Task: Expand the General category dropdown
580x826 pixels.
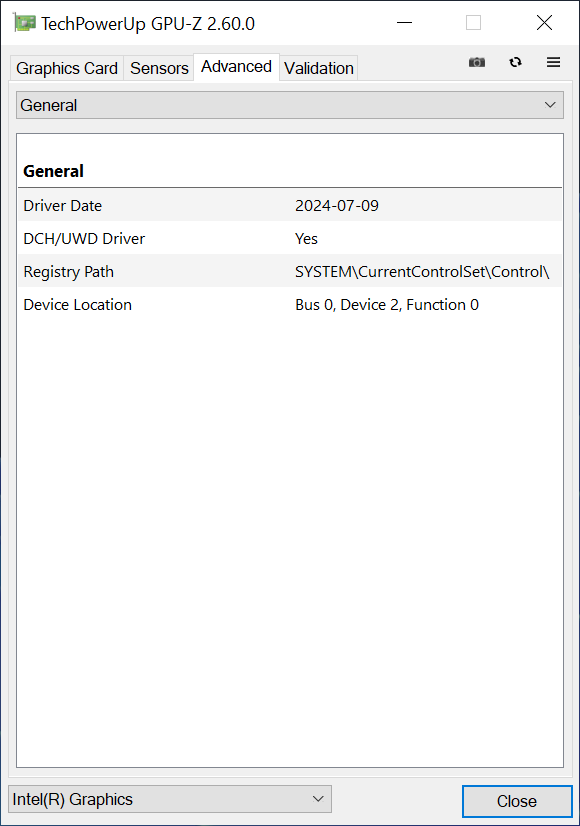Action: 290,105
